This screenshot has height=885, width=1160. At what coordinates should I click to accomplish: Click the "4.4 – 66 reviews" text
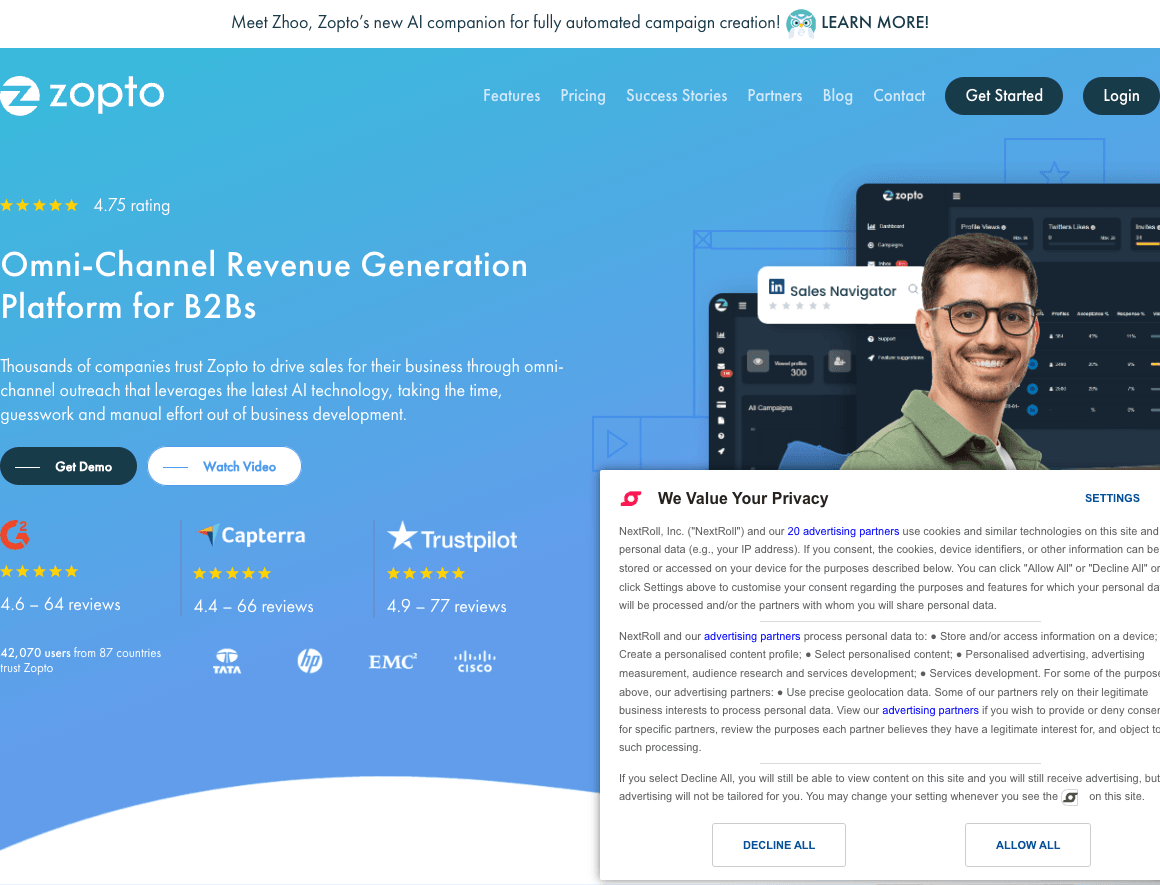[254, 607]
